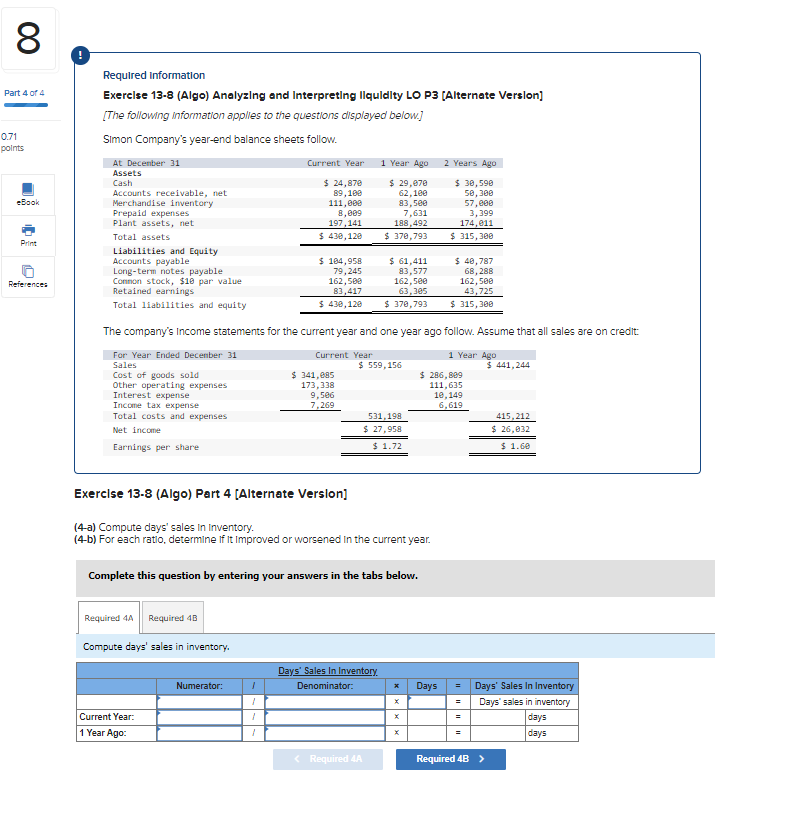Click the printer graphic above the Print label
Viewport: 811px width, 818px height.
click(30, 231)
